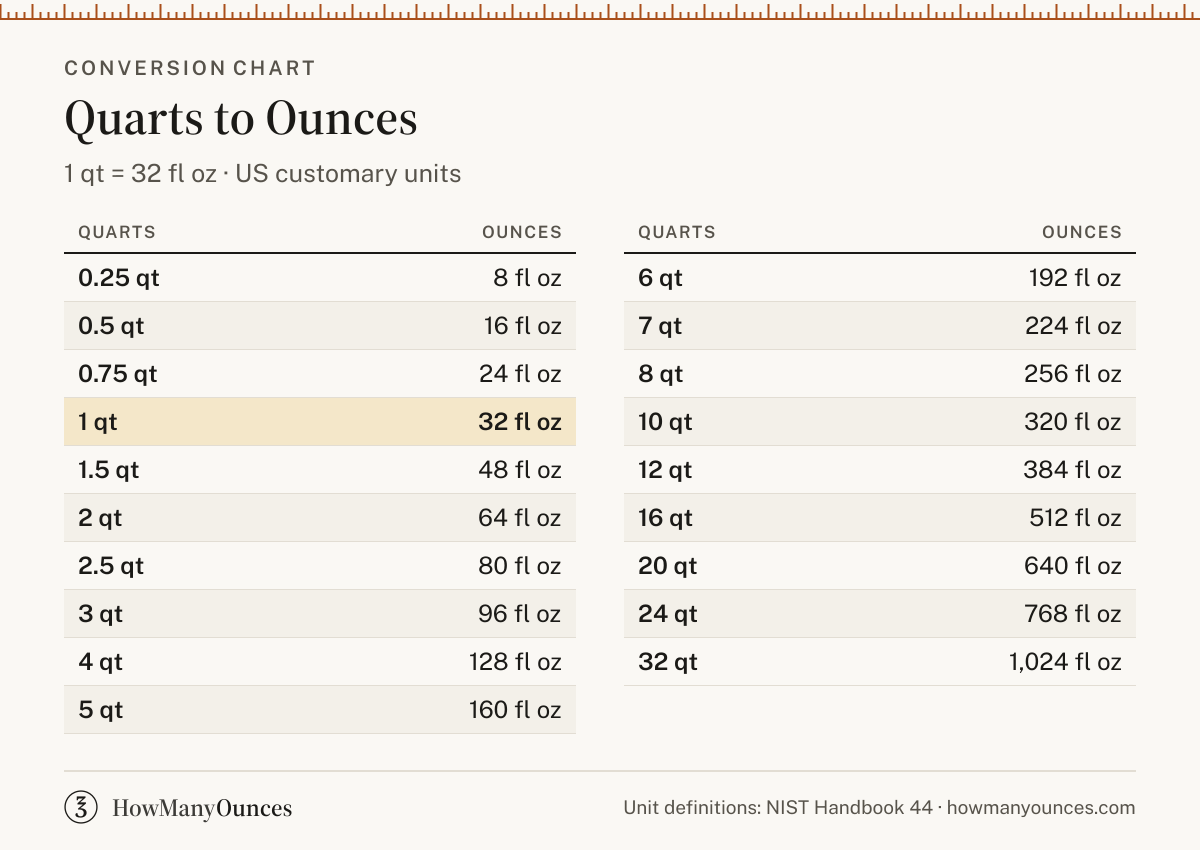Select the 20 qt cell
1200x850 pixels.
tap(667, 566)
